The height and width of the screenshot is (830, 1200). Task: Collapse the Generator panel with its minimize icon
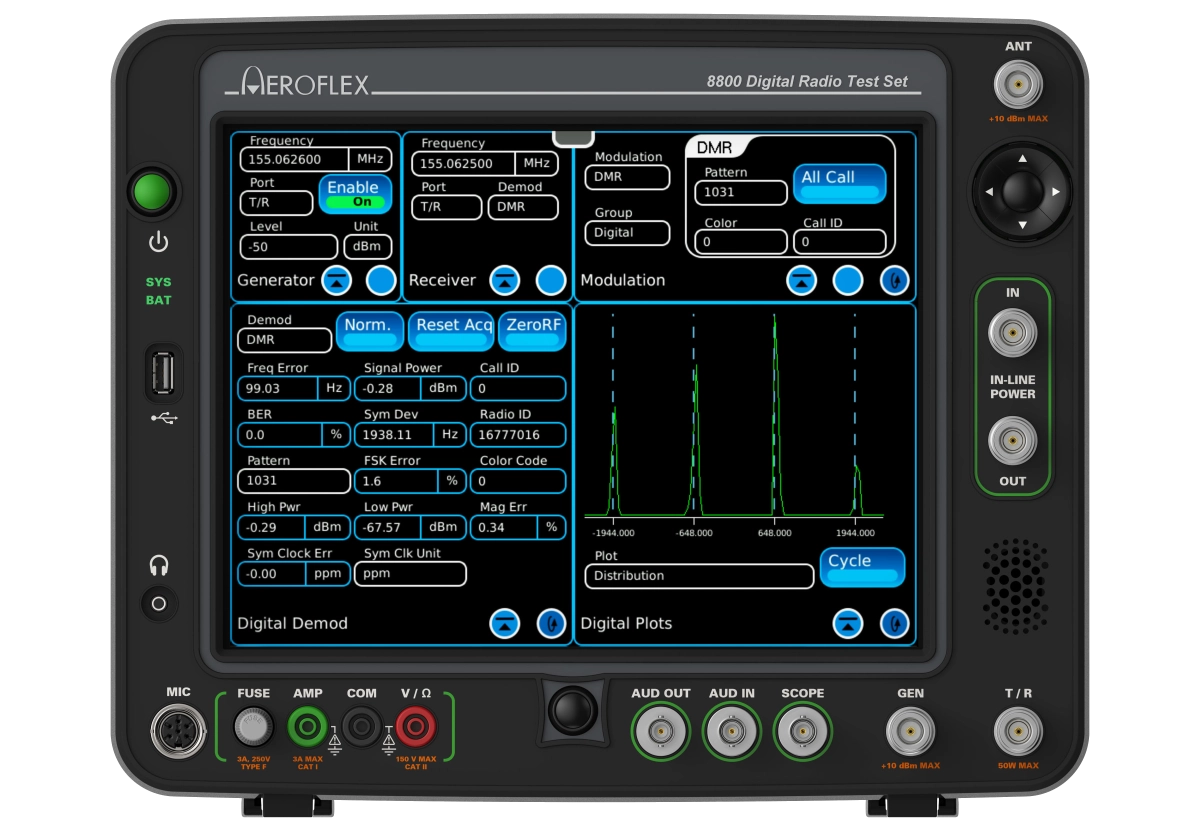[x=336, y=281]
